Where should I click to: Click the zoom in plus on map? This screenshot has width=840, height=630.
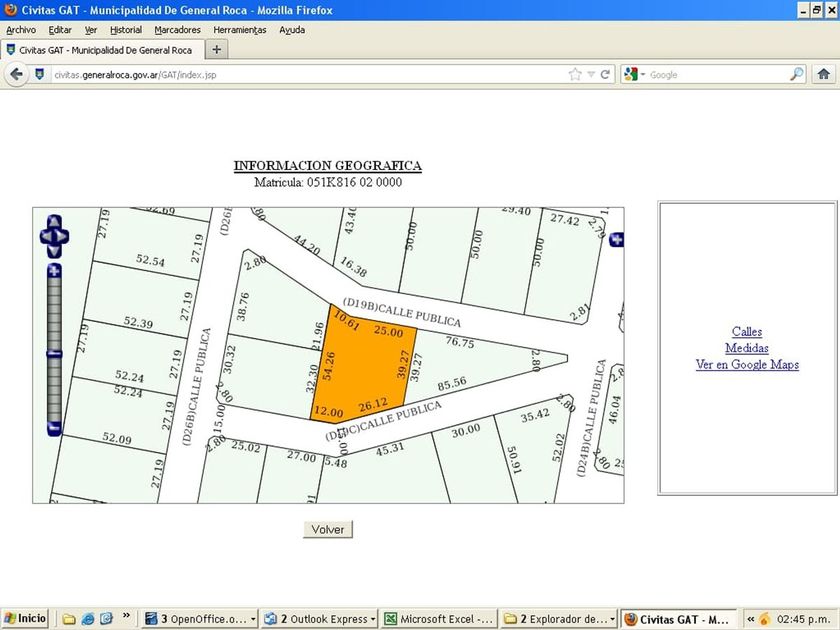(x=54, y=270)
